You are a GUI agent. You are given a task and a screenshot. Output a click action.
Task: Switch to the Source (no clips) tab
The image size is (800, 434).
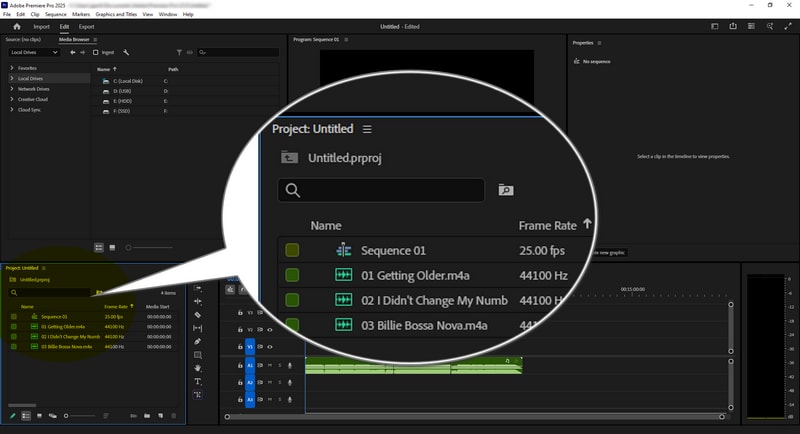pyautogui.click(x=23, y=39)
